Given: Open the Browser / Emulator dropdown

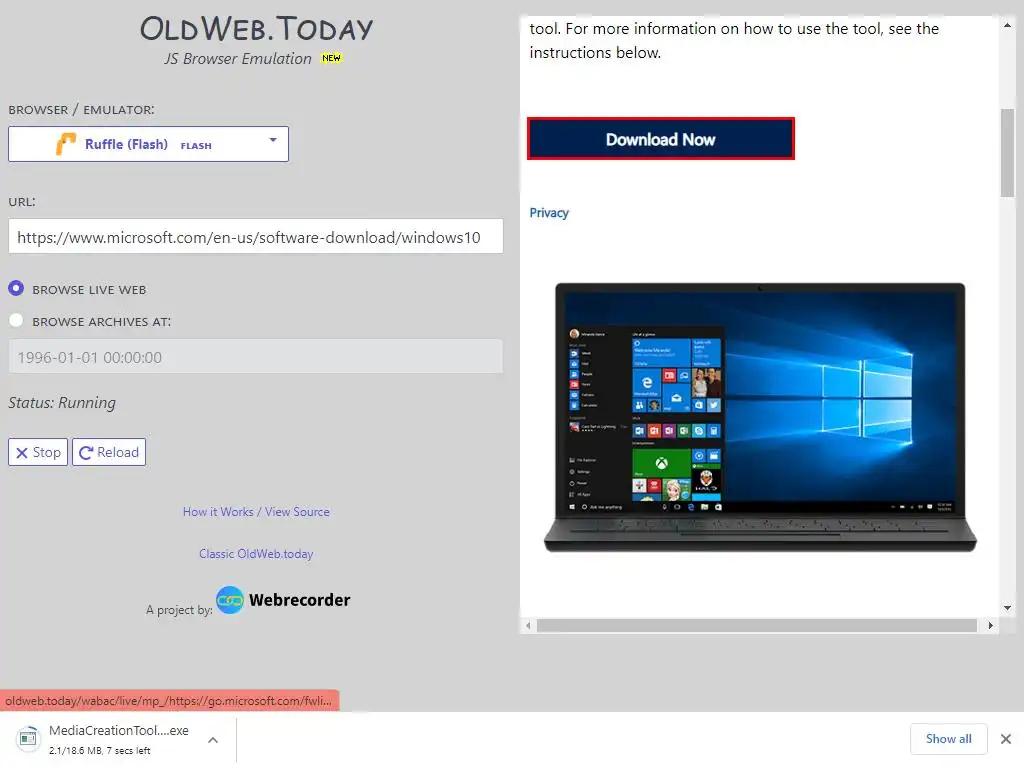Looking at the screenshot, I should [148, 144].
